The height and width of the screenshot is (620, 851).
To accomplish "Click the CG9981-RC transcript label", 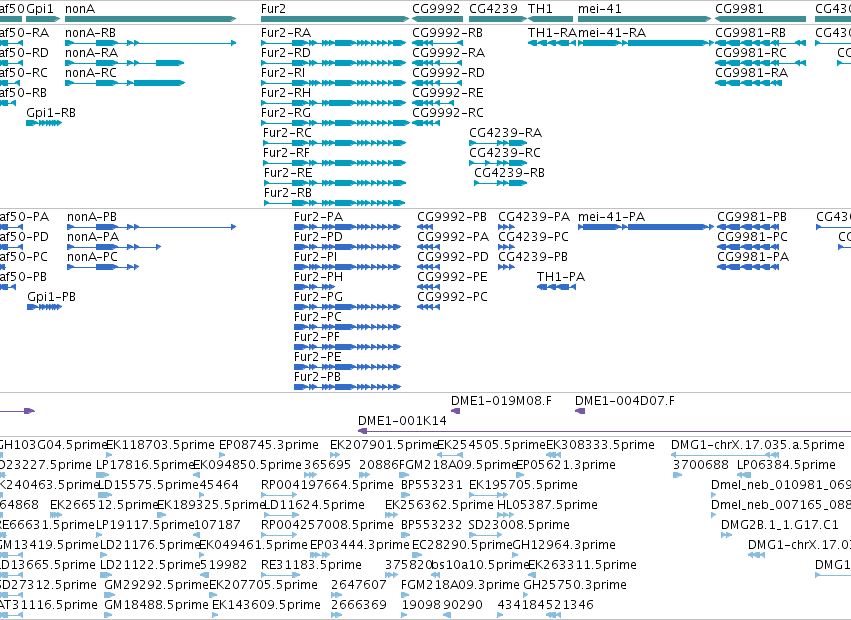I will (x=751, y=53).
